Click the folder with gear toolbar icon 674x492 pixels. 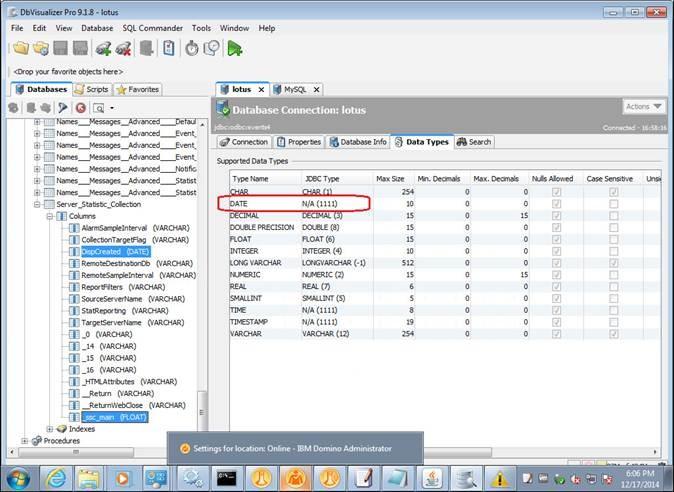[x=41, y=48]
